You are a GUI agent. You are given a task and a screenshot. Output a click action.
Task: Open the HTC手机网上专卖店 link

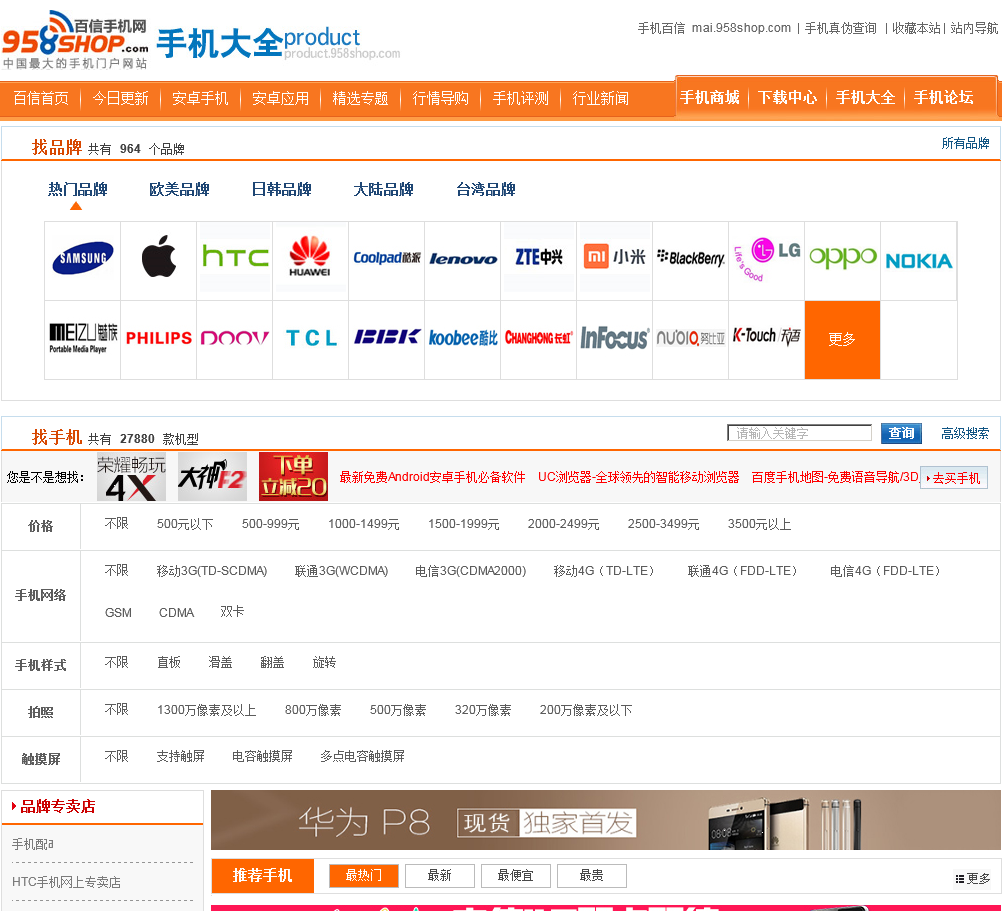click(66, 882)
